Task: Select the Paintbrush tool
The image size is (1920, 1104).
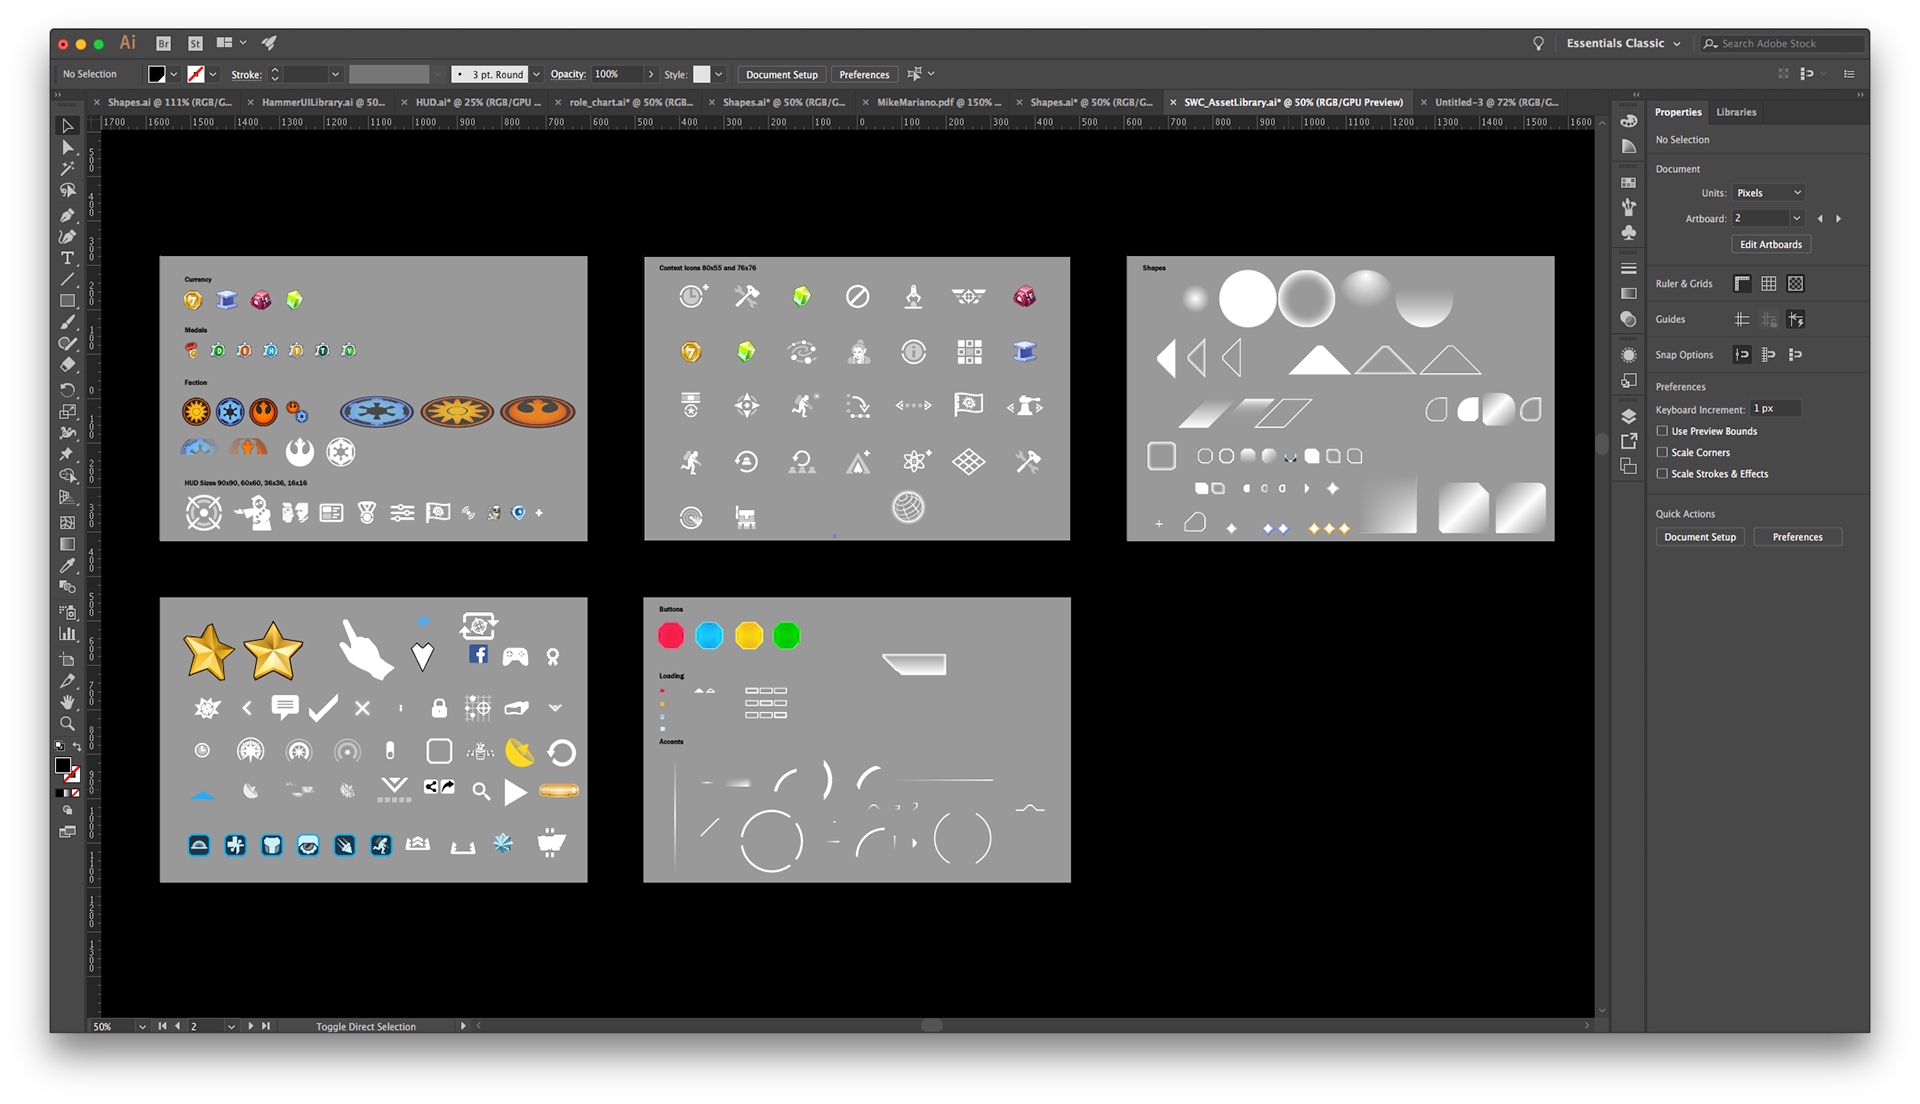Action: point(67,322)
